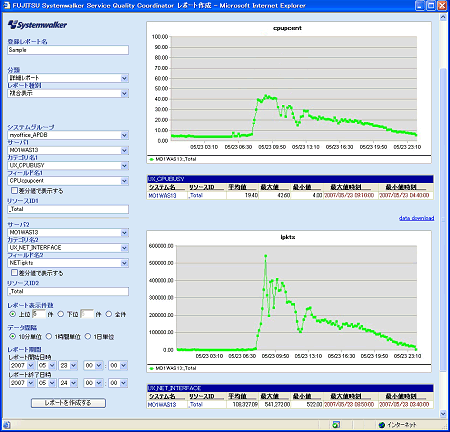Click the UX_NET_INTERFACE table title bar
This screenshot has width=450, height=432.
point(290,388)
